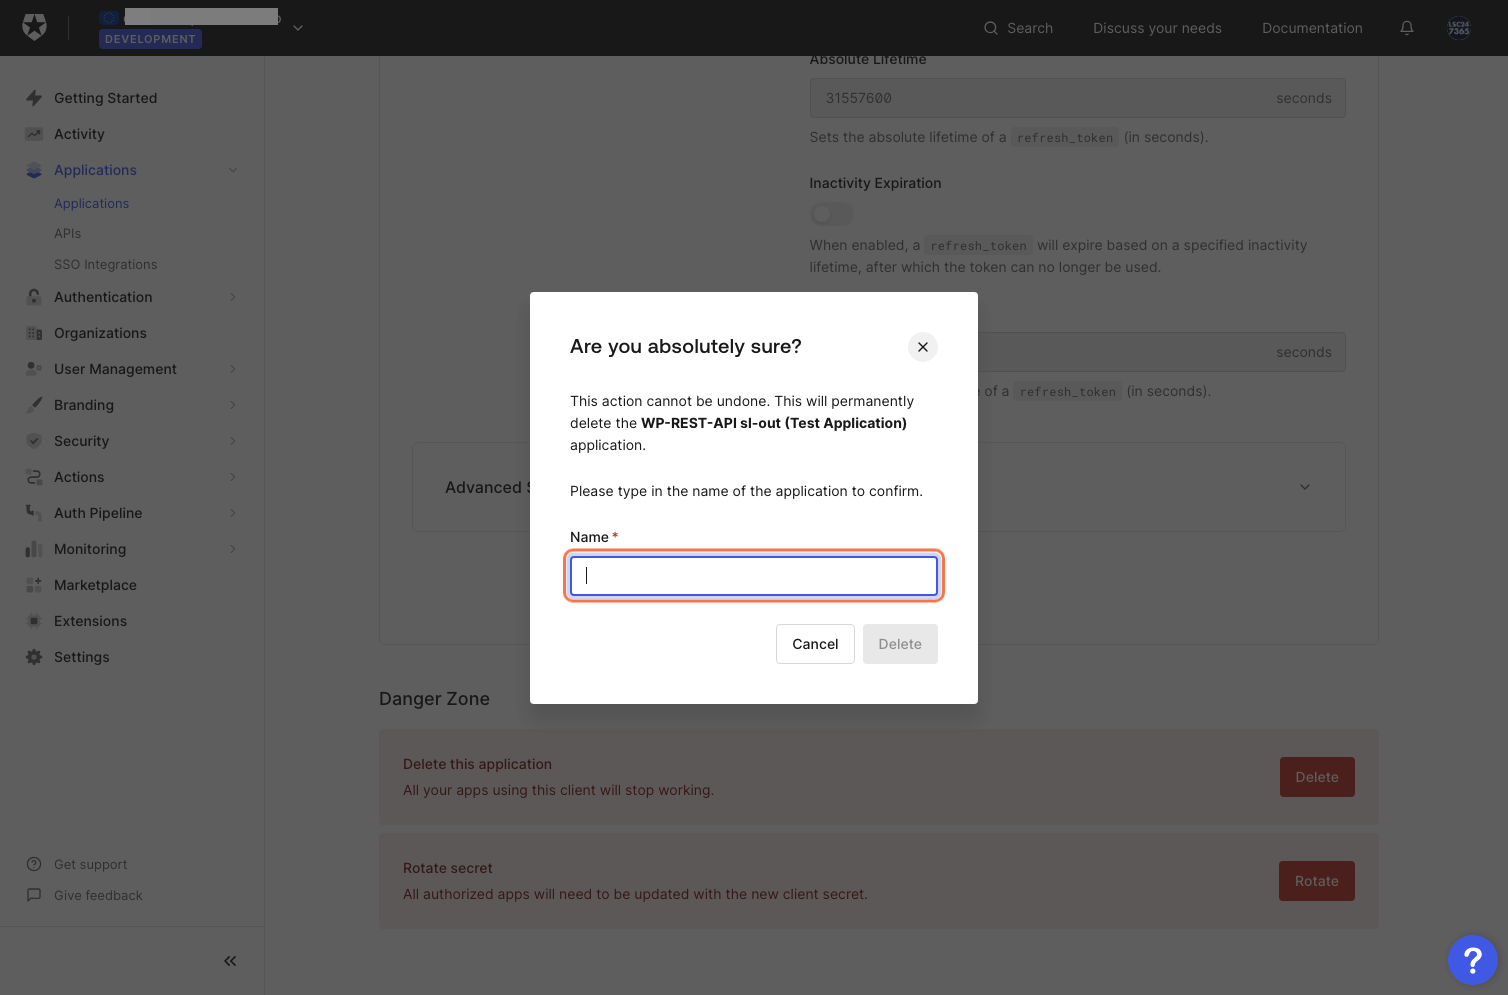Click the User Management people icon
The height and width of the screenshot is (995, 1508).
pos(34,369)
